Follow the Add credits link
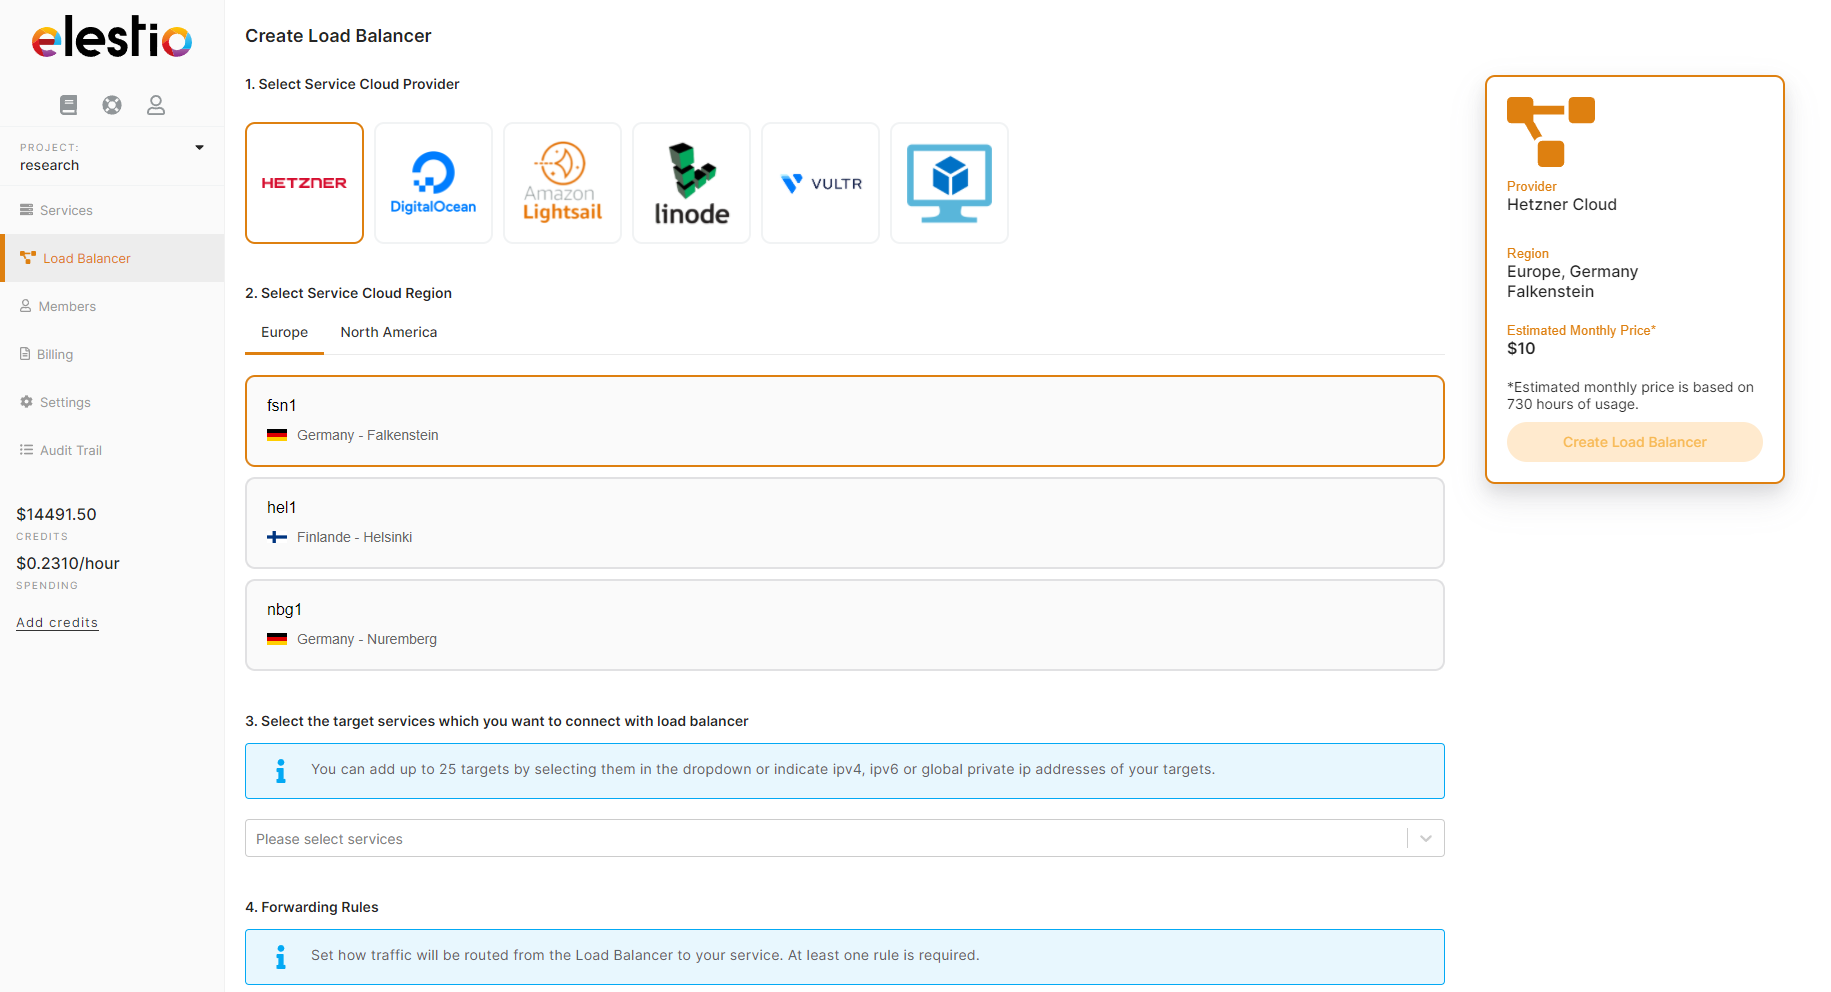 (x=57, y=622)
